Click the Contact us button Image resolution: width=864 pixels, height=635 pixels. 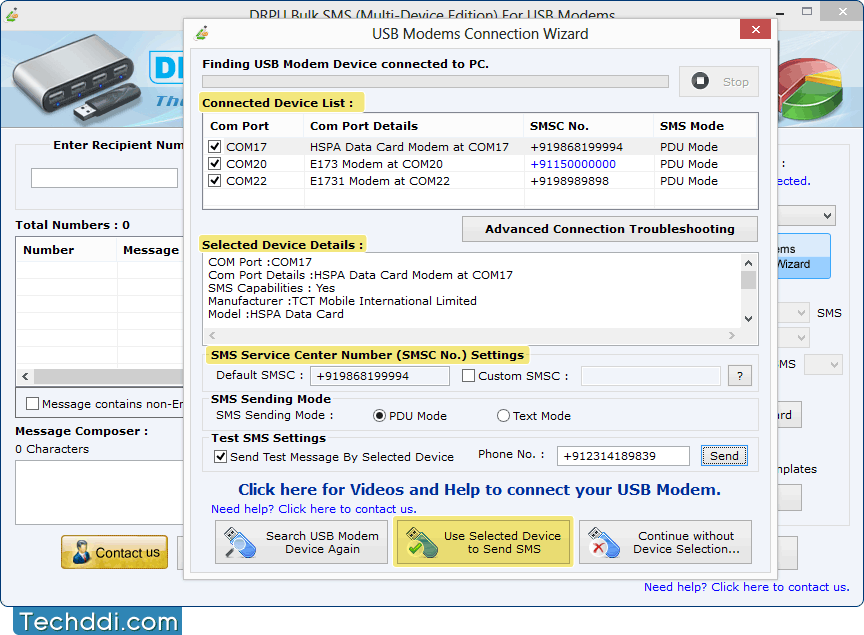(115, 552)
